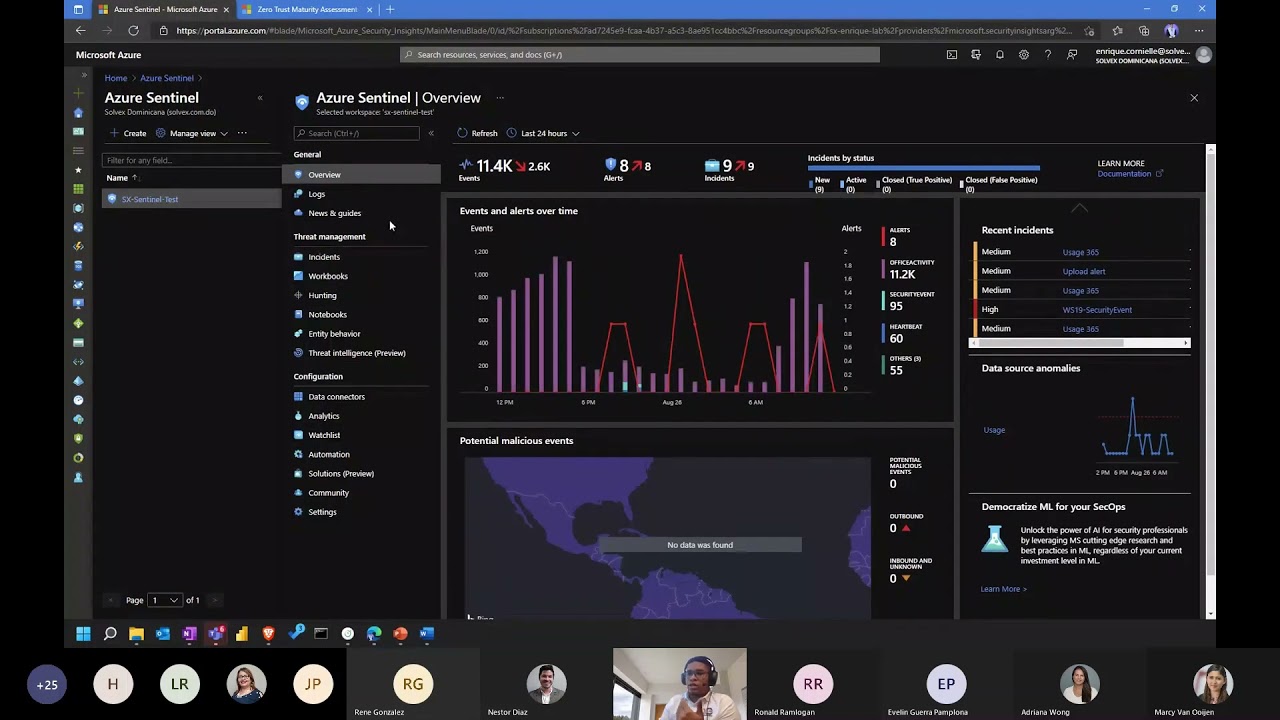Collapse the Sentinel navigation menu

431,133
